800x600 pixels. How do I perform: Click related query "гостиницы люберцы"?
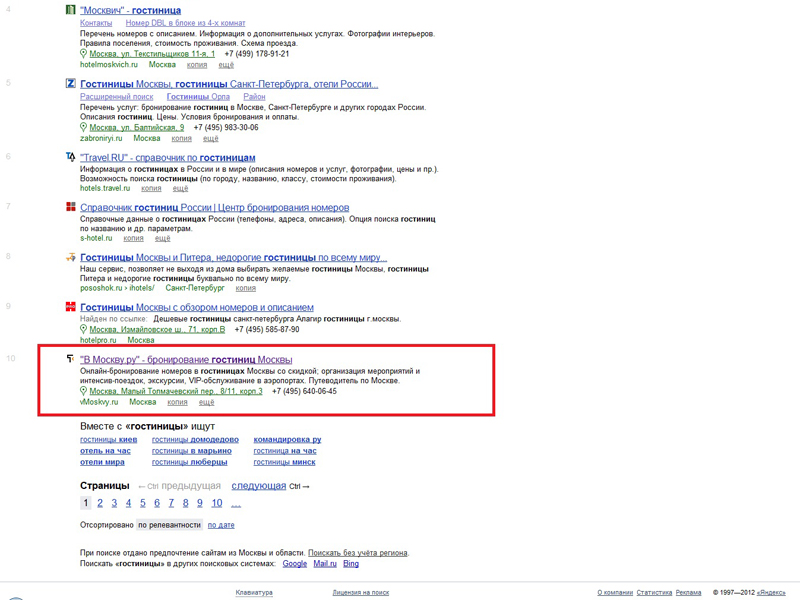pyautogui.click(x=189, y=462)
